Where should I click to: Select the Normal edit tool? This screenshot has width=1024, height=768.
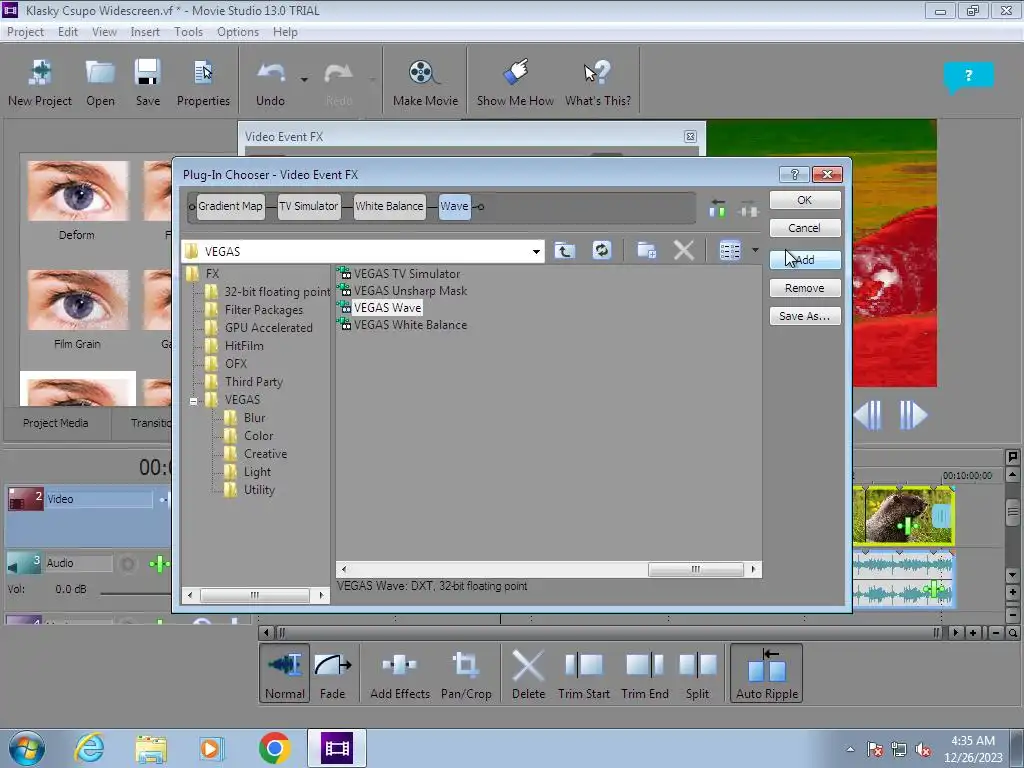click(285, 673)
